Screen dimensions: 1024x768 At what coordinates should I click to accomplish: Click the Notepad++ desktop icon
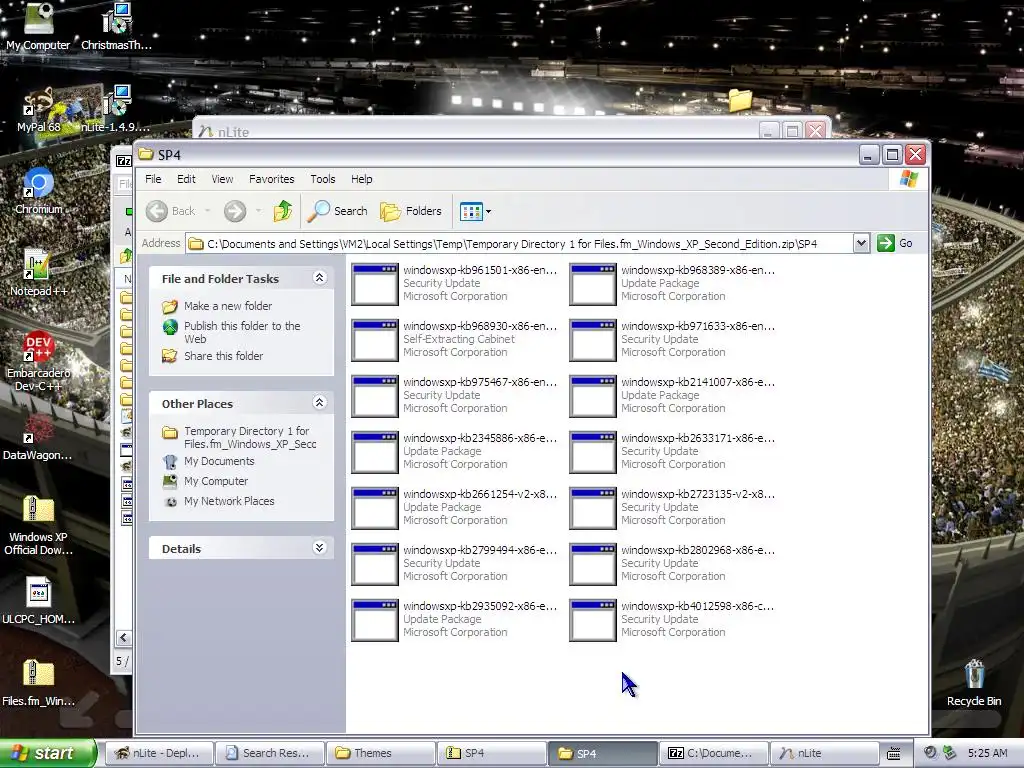pyautogui.click(x=39, y=272)
